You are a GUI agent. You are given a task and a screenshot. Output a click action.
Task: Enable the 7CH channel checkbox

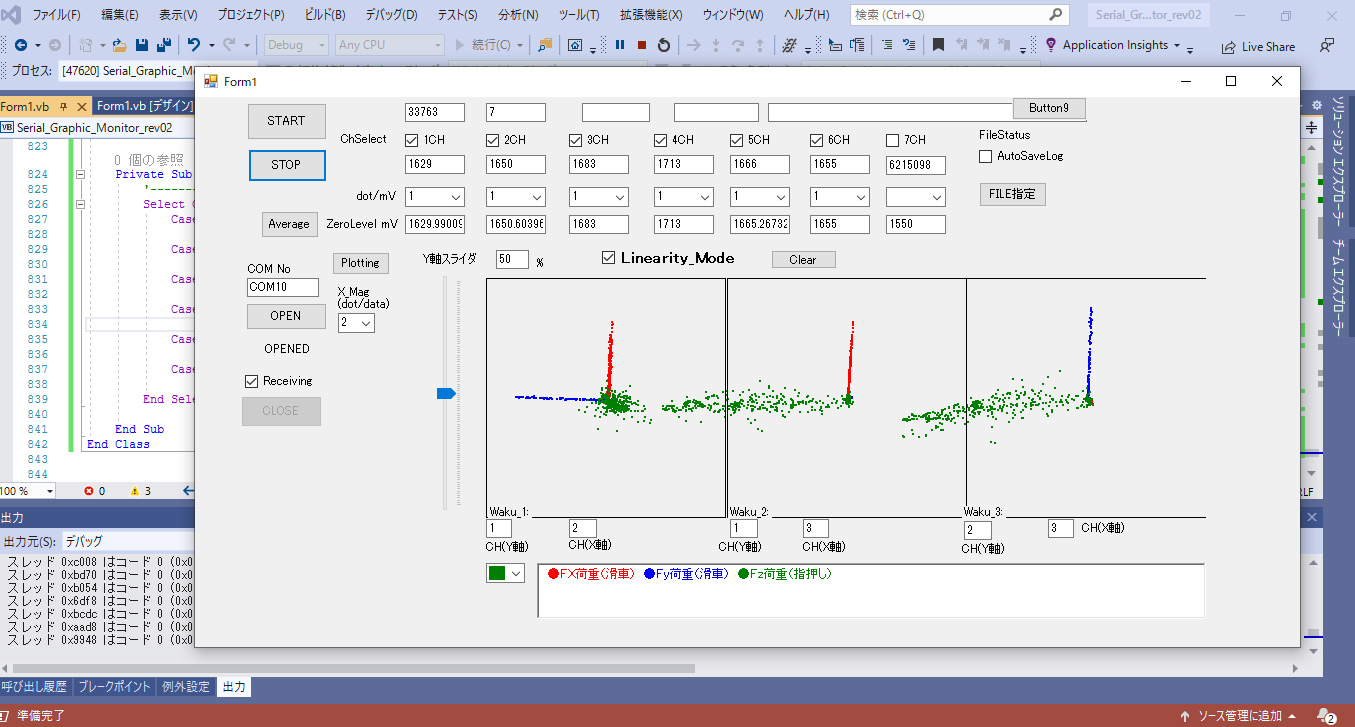point(893,140)
